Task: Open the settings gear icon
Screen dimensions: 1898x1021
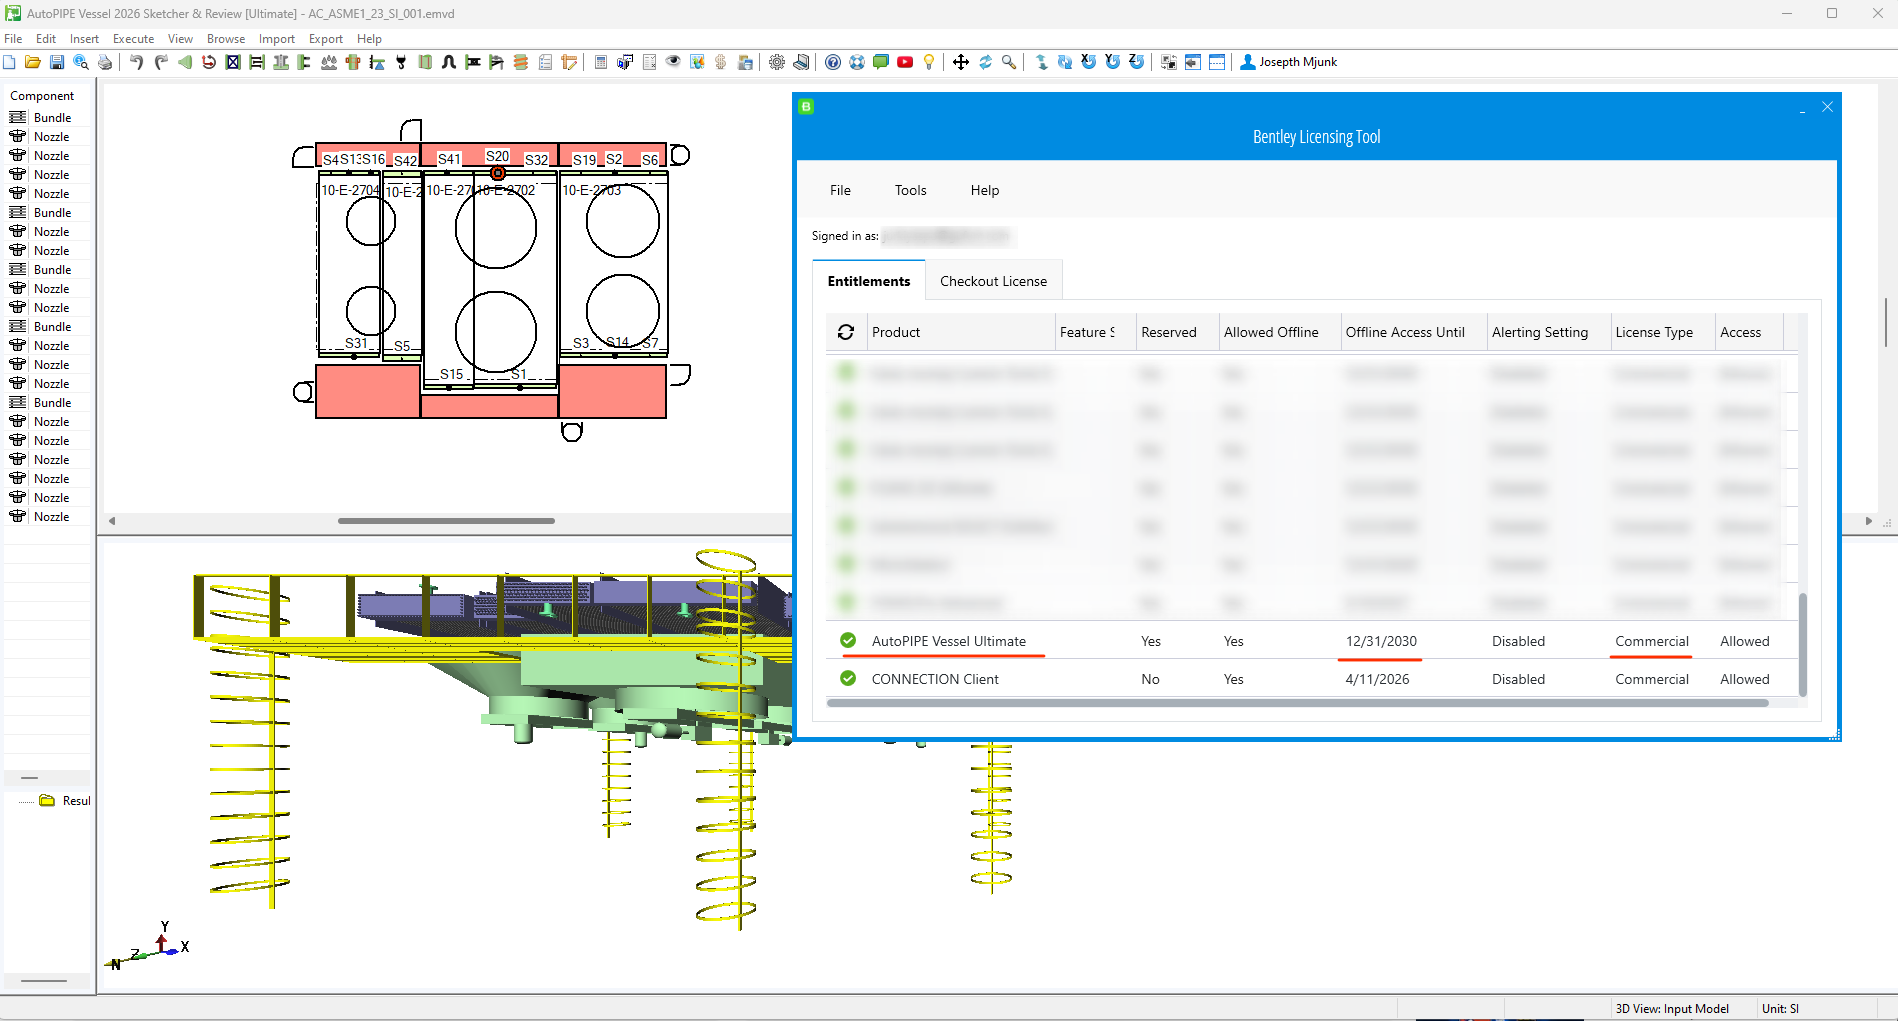Action: pyautogui.click(x=777, y=62)
